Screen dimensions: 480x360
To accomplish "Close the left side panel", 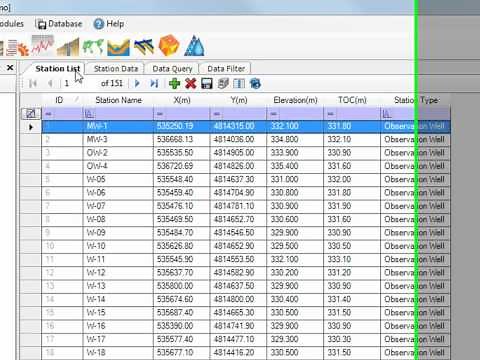I will pos(10,68).
